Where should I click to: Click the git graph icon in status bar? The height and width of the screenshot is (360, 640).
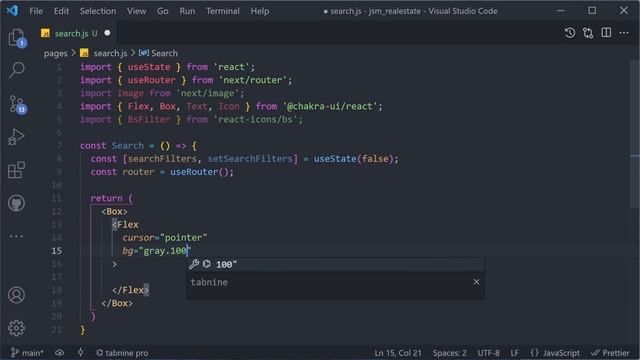tap(80, 353)
